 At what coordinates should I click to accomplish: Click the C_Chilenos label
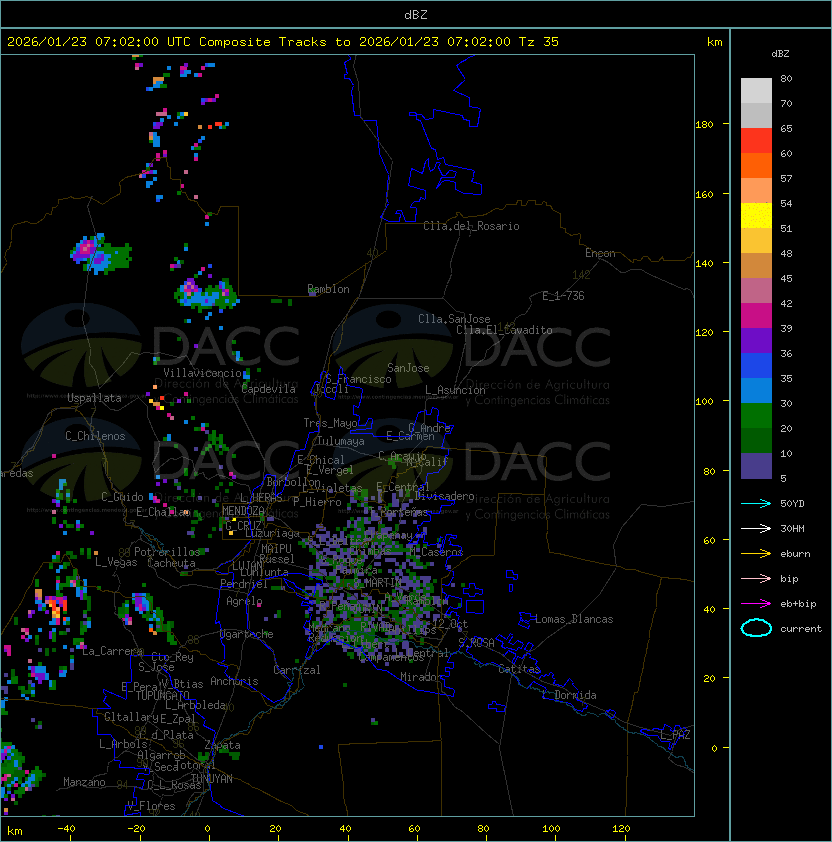point(95,436)
